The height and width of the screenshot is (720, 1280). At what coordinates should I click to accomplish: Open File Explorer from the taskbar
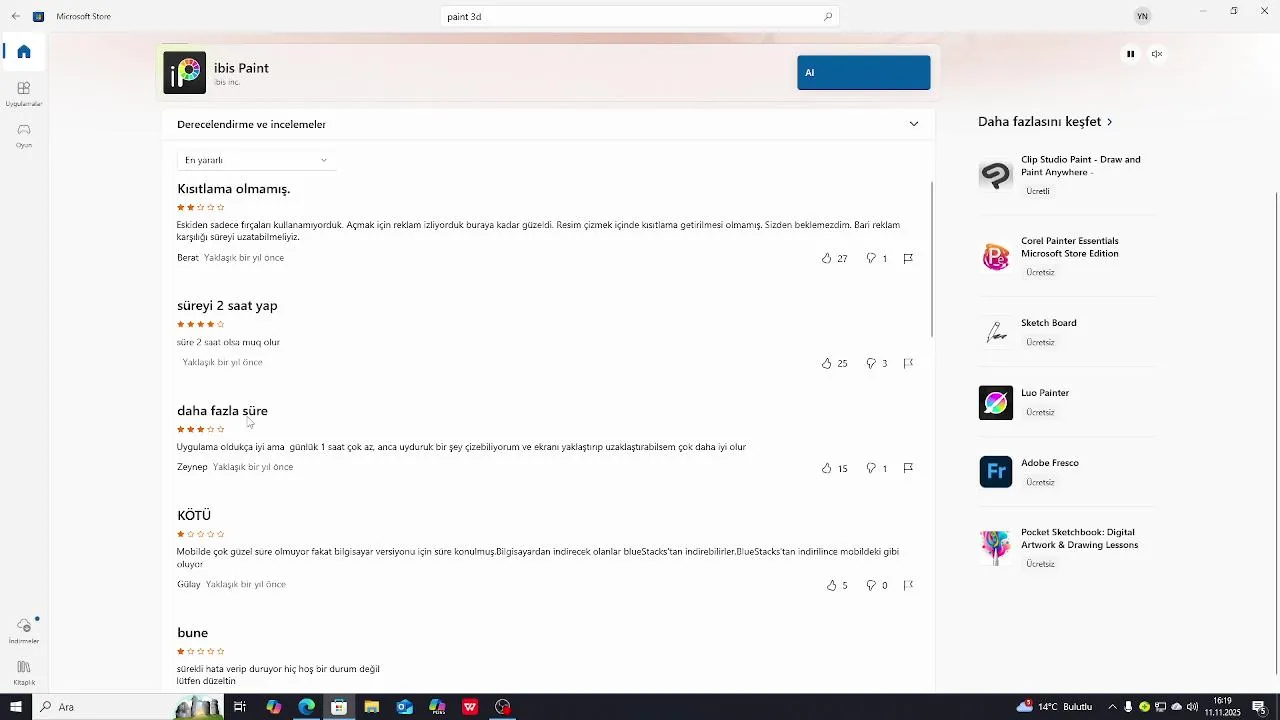click(x=371, y=707)
